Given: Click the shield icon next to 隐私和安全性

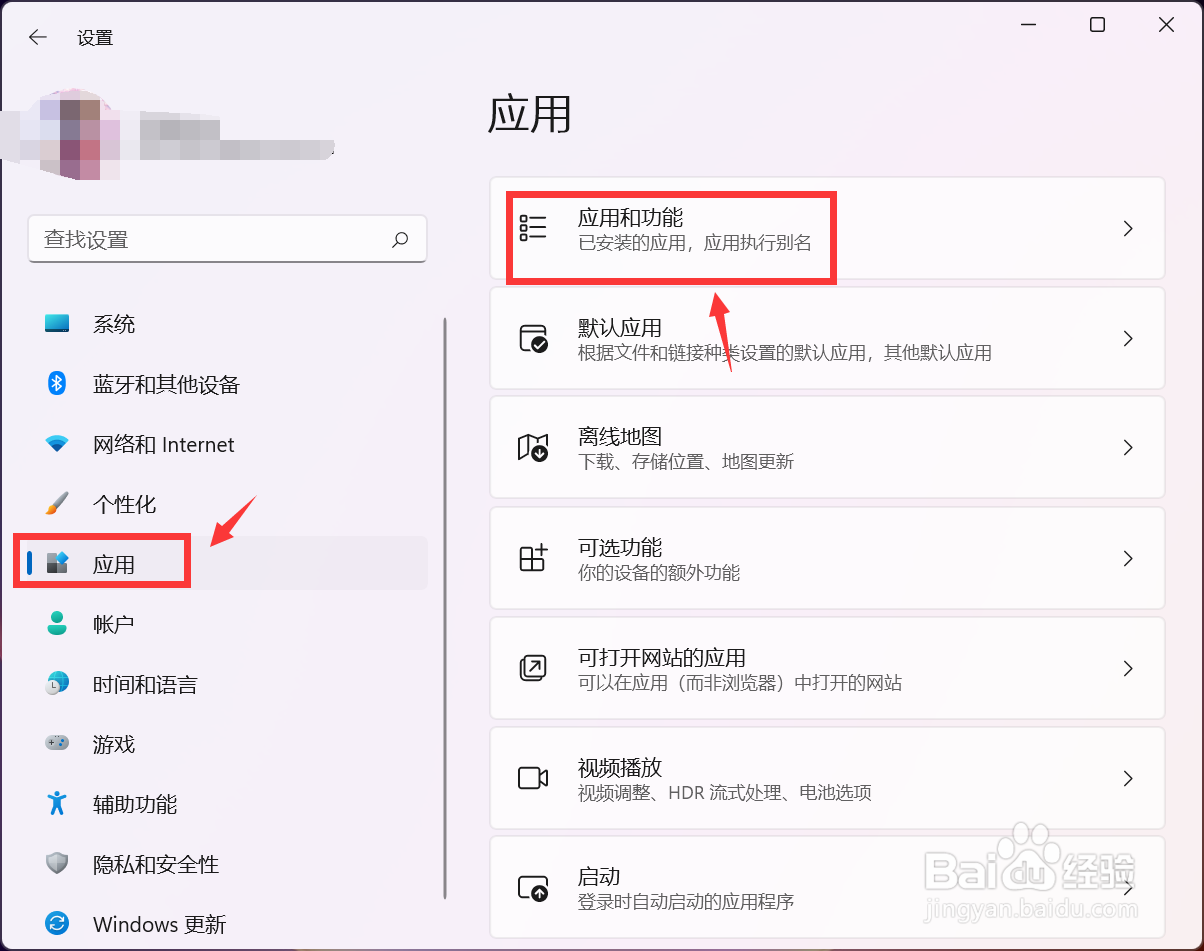Looking at the screenshot, I should [x=57, y=864].
